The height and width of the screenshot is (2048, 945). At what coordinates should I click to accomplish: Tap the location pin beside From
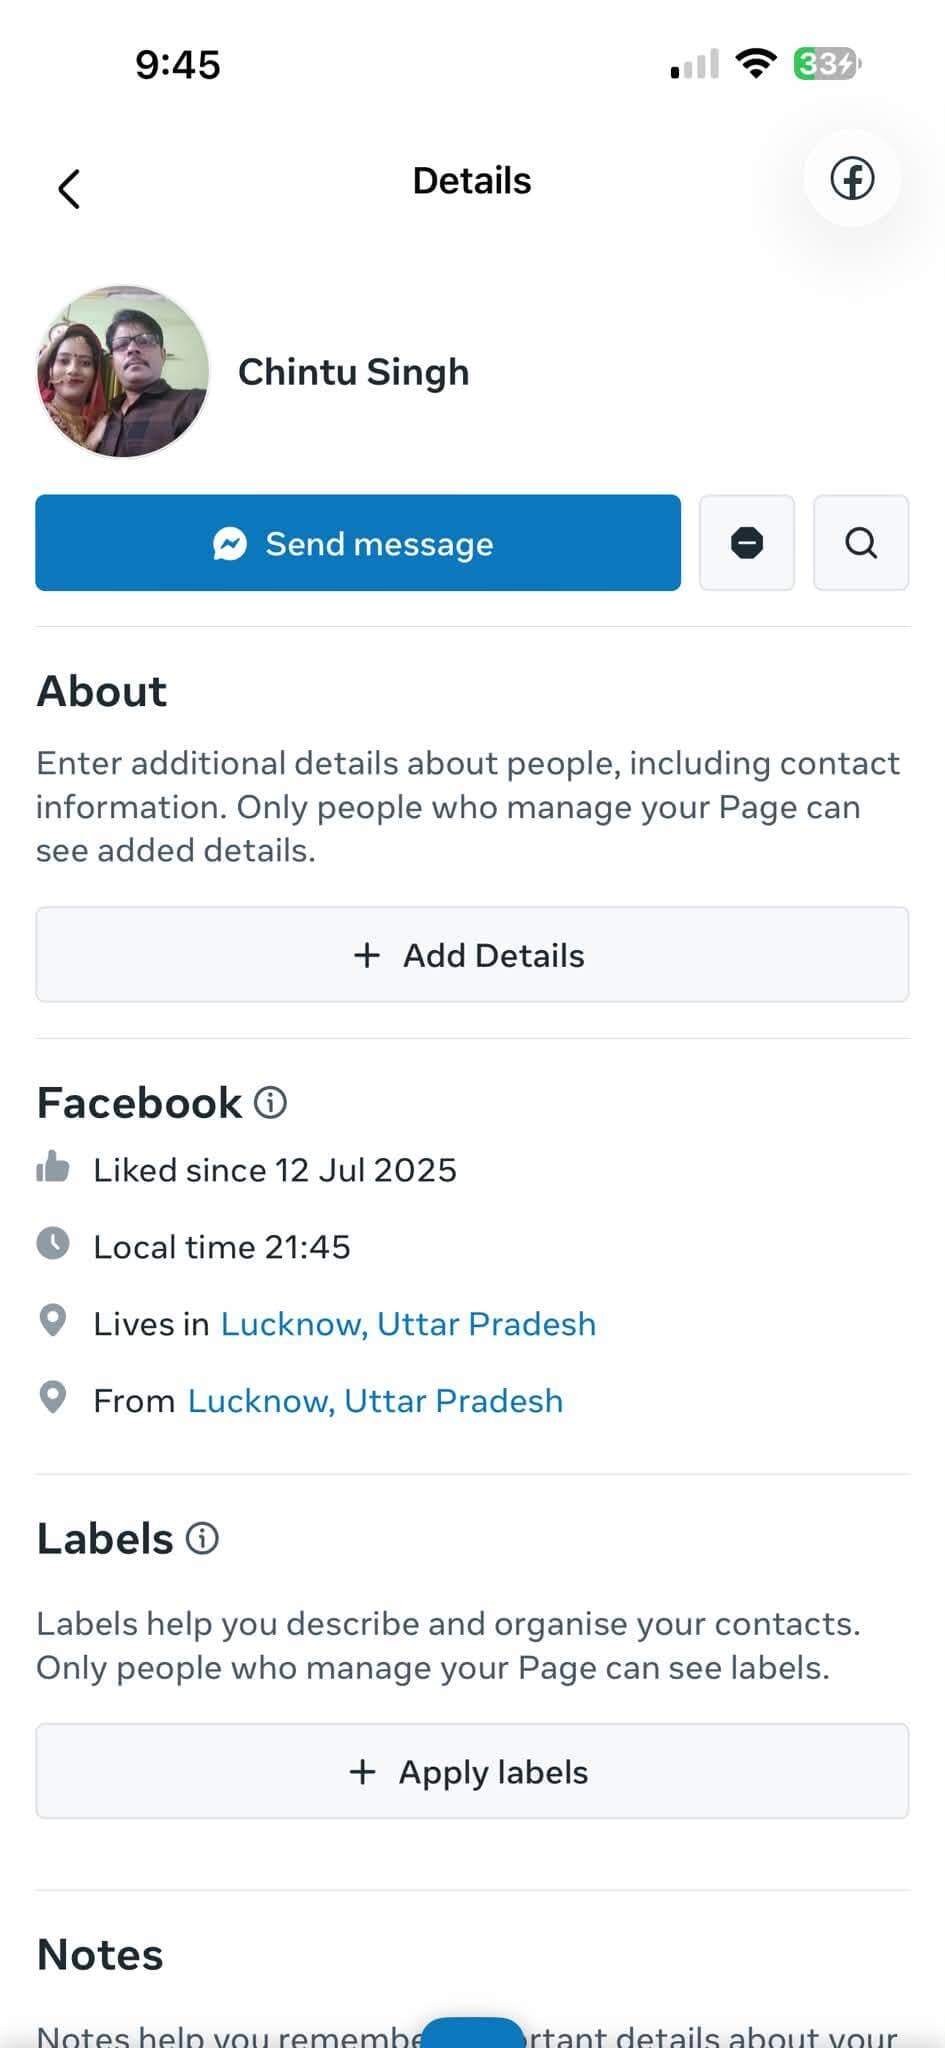[x=53, y=1398]
